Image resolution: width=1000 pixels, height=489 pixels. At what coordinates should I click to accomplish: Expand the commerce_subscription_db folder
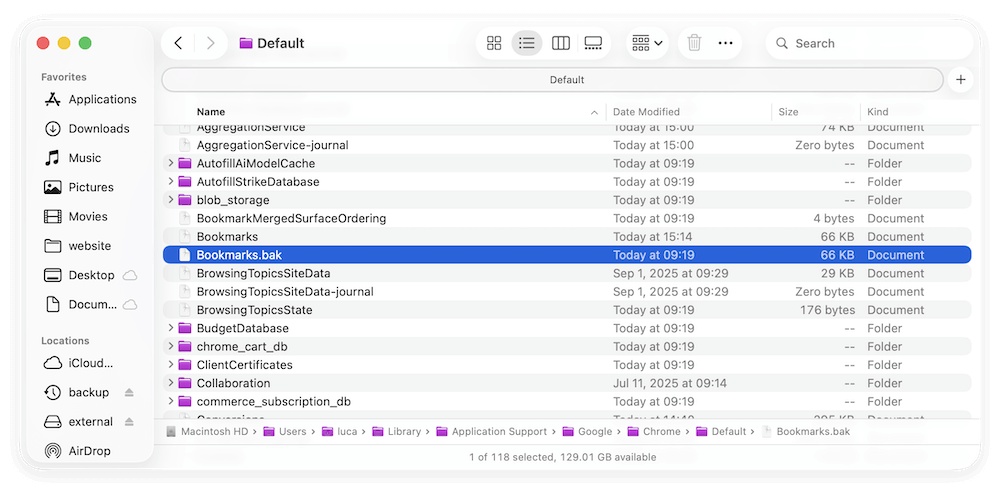pos(170,402)
